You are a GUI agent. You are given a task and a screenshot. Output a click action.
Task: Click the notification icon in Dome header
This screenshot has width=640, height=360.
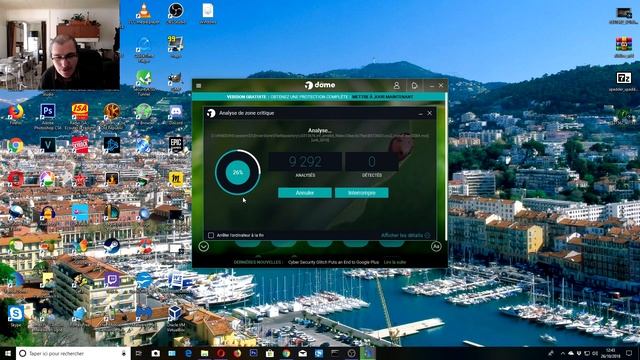pyautogui.click(x=414, y=86)
